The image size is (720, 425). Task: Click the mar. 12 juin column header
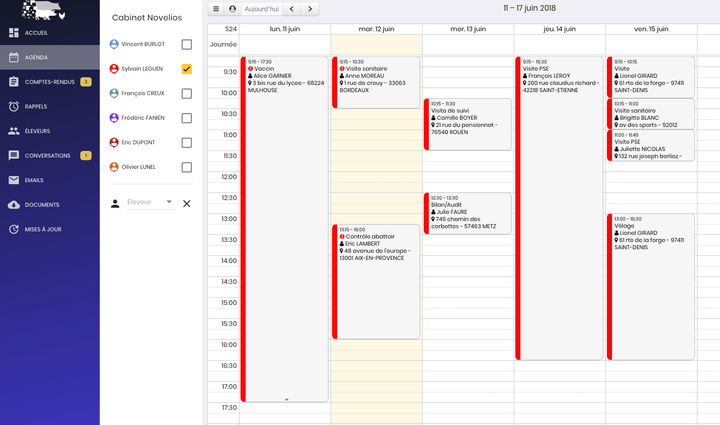coord(377,29)
